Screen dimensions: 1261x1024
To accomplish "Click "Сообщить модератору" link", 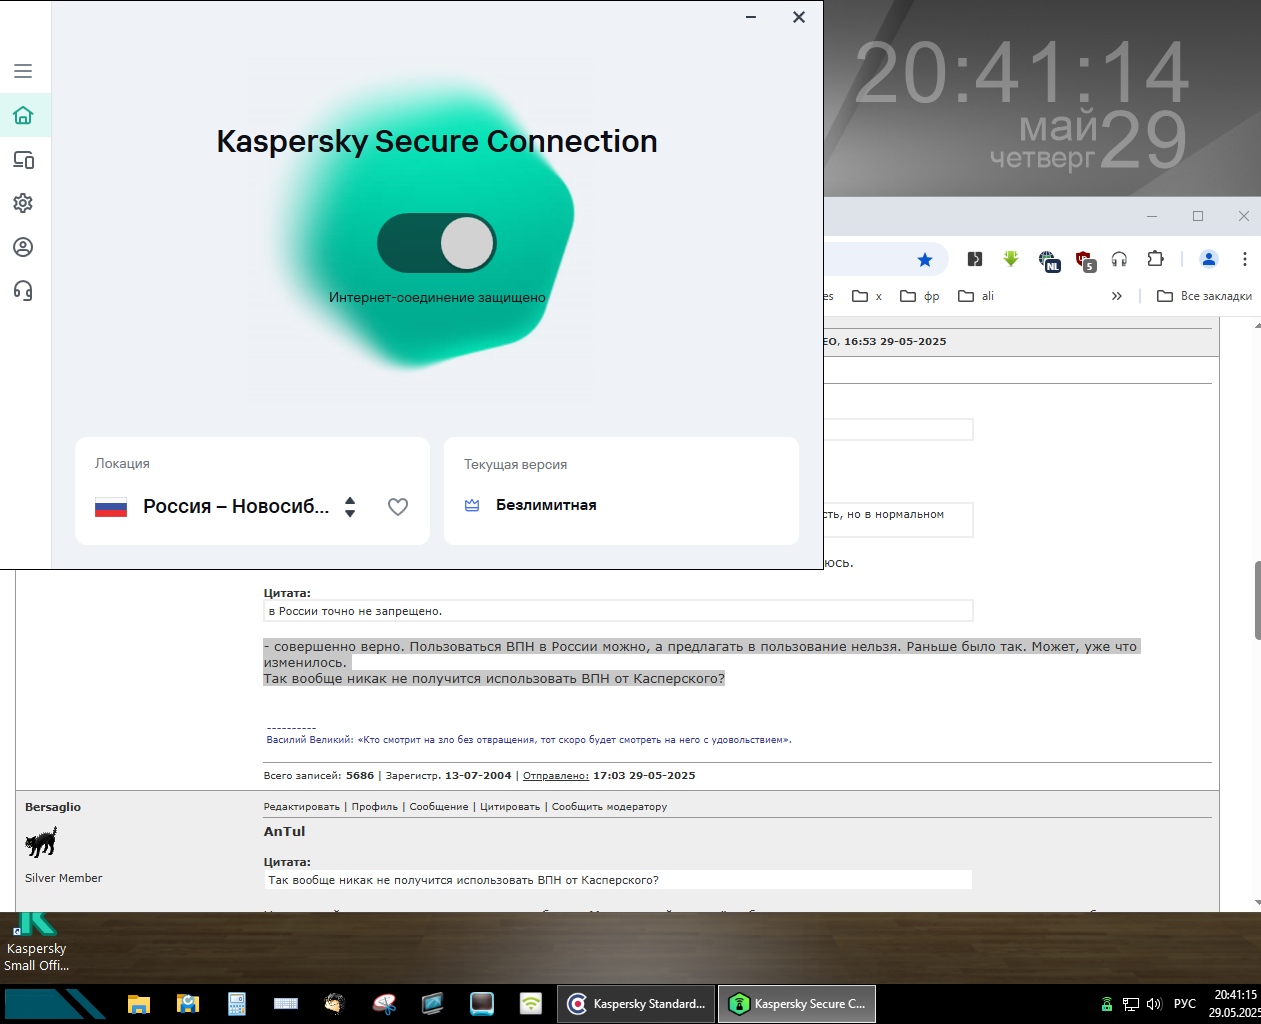I will click(x=609, y=807).
